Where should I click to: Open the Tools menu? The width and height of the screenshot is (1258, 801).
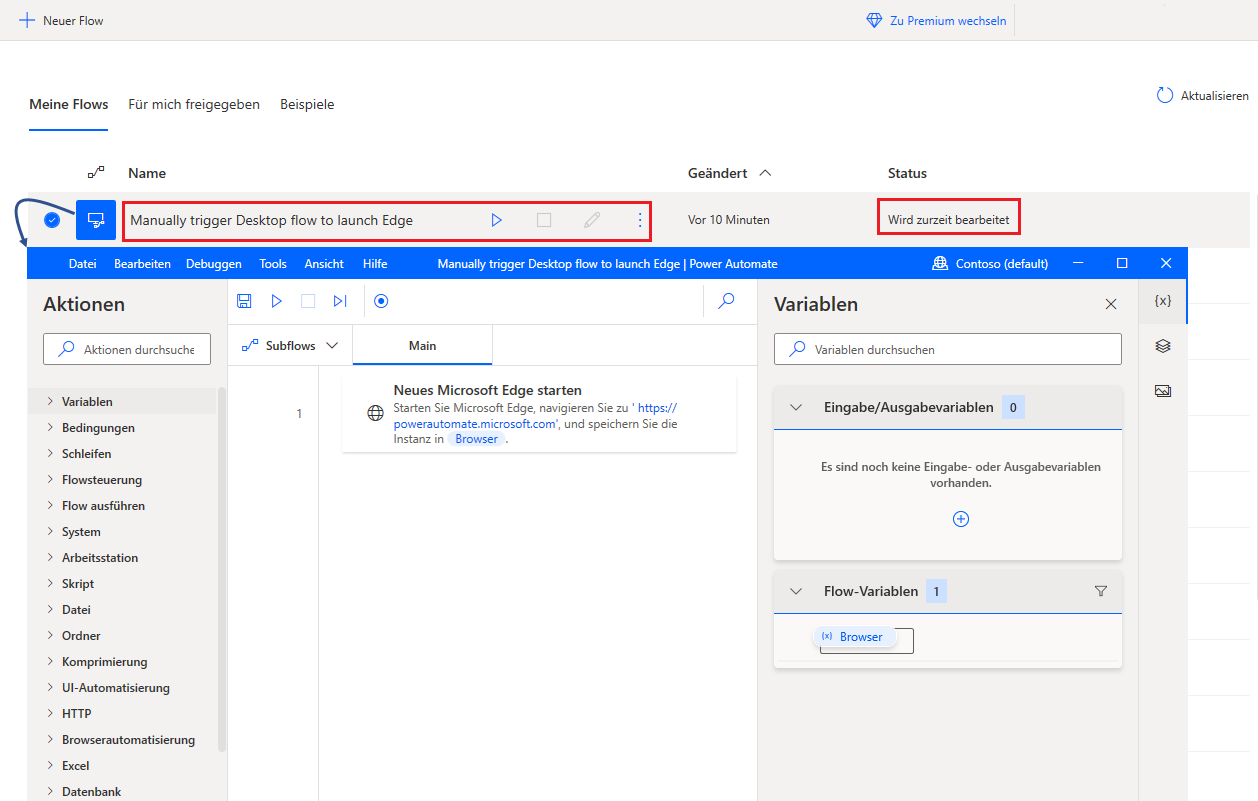tap(273, 264)
